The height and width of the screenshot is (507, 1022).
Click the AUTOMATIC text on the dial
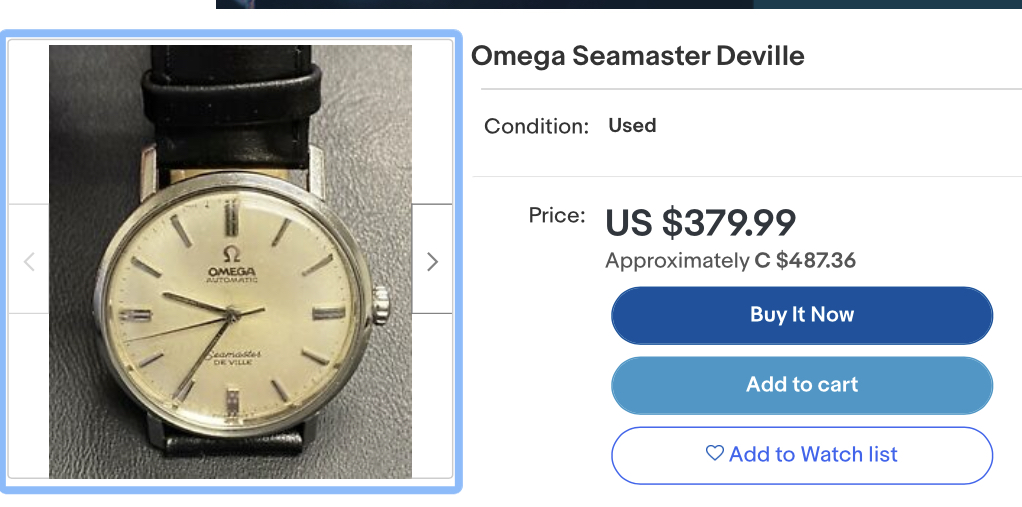(231, 280)
